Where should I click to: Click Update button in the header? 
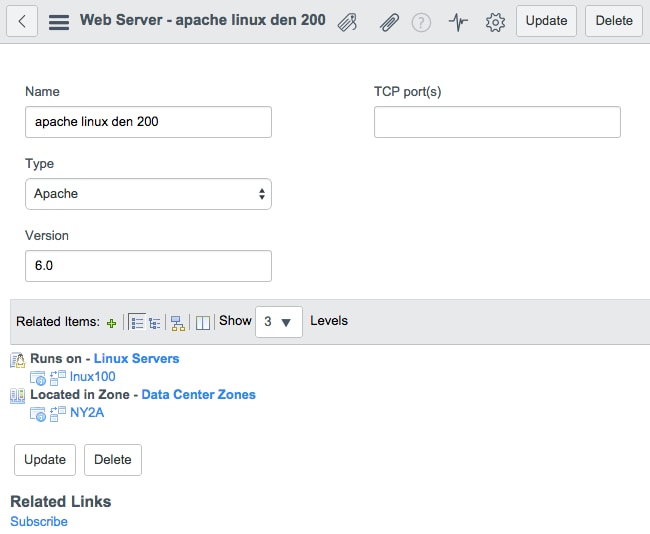click(x=546, y=21)
